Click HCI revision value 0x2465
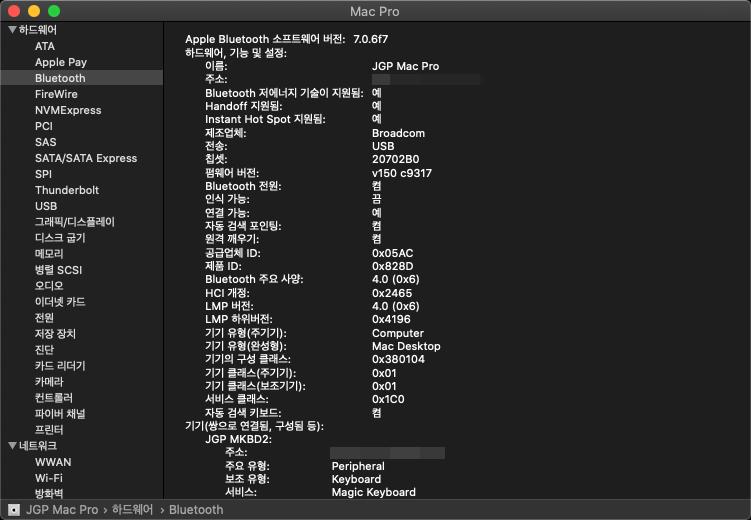This screenshot has width=751, height=520. (x=392, y=293)
